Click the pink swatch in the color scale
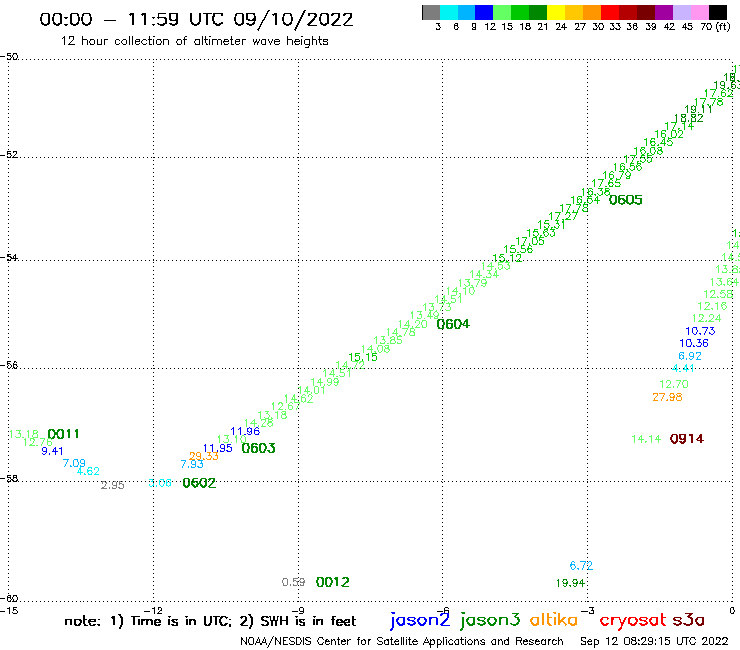The height and width of the screenshot is (650, 740). coord(700,12)
